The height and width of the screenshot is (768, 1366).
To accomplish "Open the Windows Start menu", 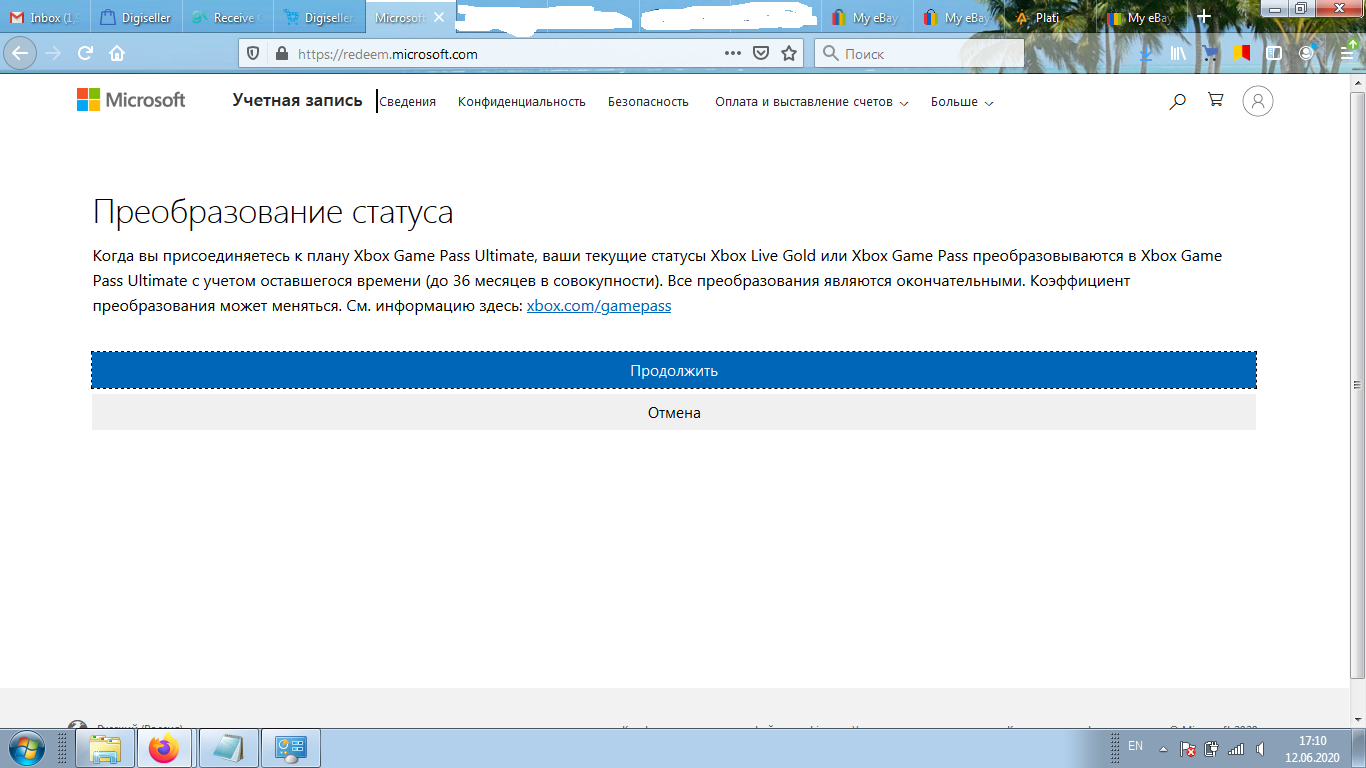I will 25,748.
